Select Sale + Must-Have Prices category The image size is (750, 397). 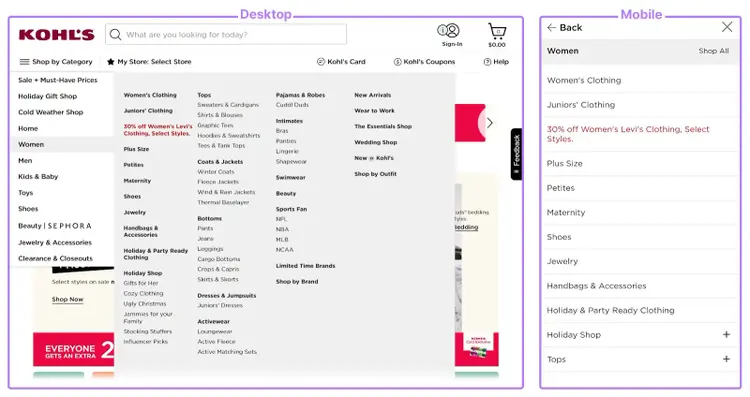tap(58, 80)
